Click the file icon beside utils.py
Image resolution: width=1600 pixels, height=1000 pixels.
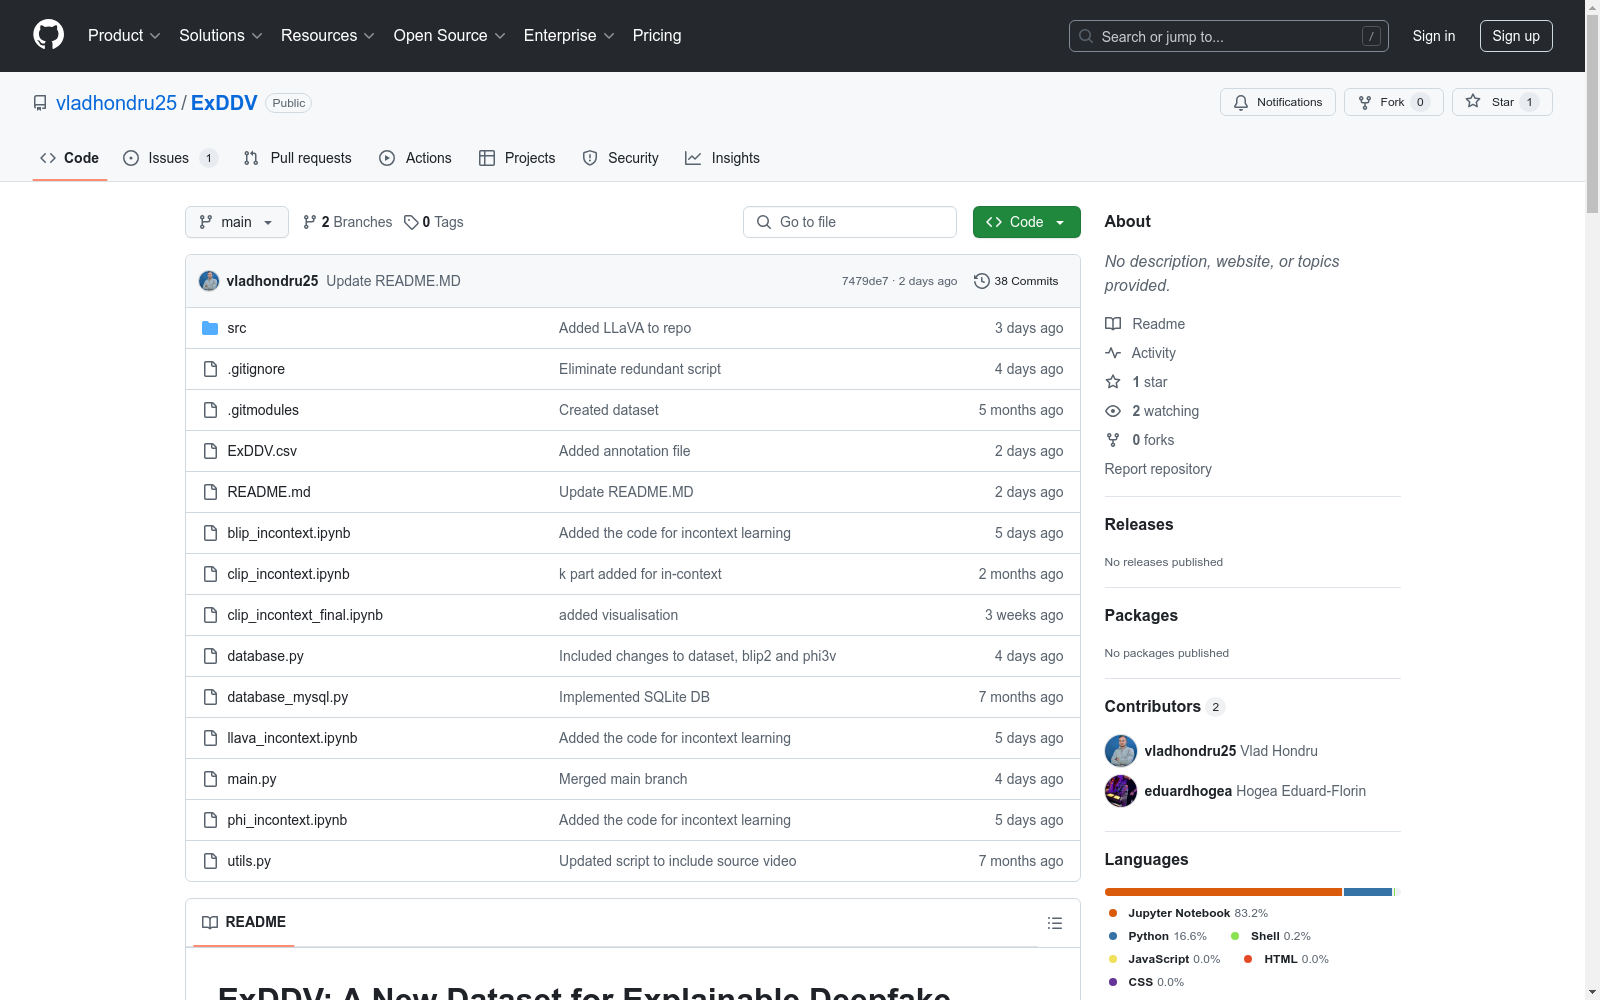click(210, 861)
